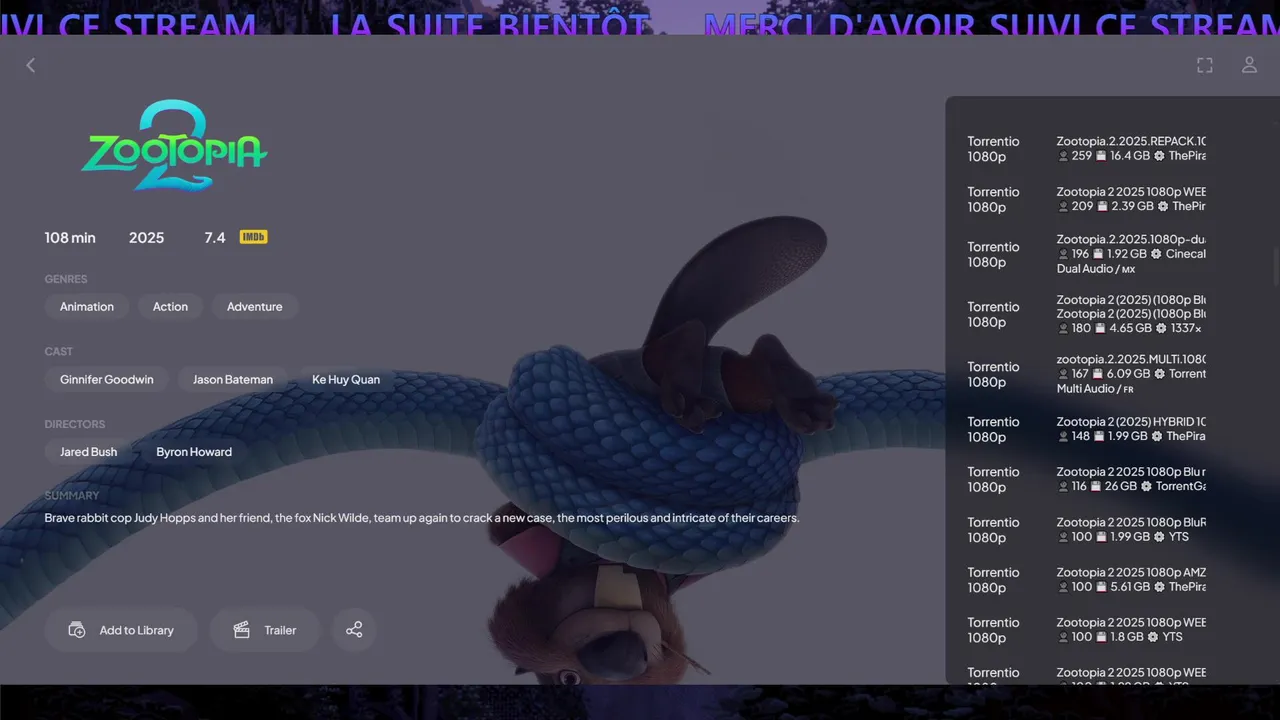1280x720 pixels.
Task: Open director Jared Bush
Action: tap(88, 452)
